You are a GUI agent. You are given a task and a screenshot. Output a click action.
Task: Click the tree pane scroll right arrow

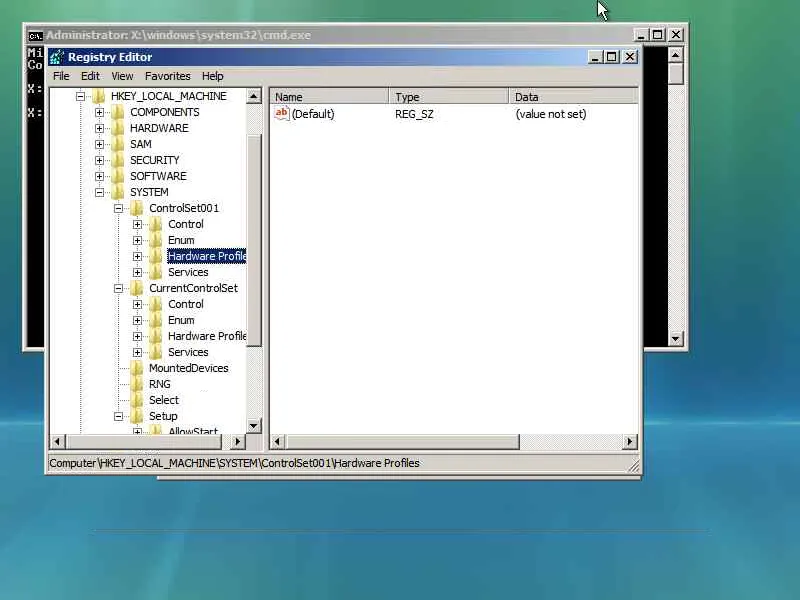pos(237,441)
